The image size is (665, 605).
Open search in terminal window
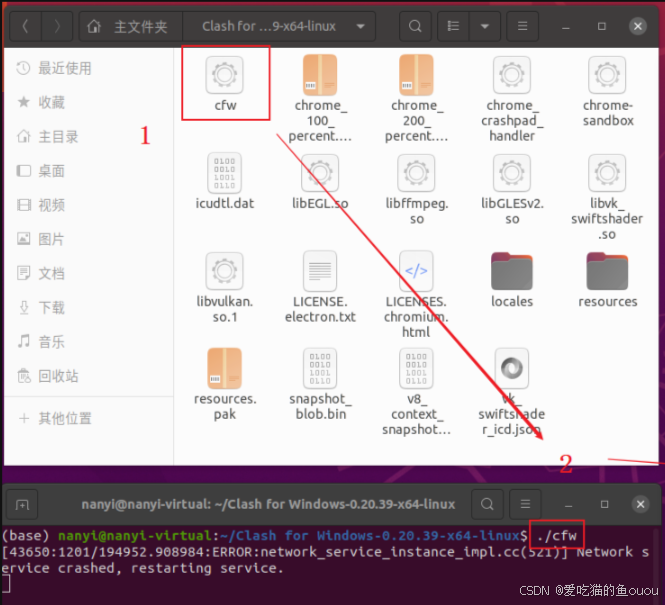[487, 505]
